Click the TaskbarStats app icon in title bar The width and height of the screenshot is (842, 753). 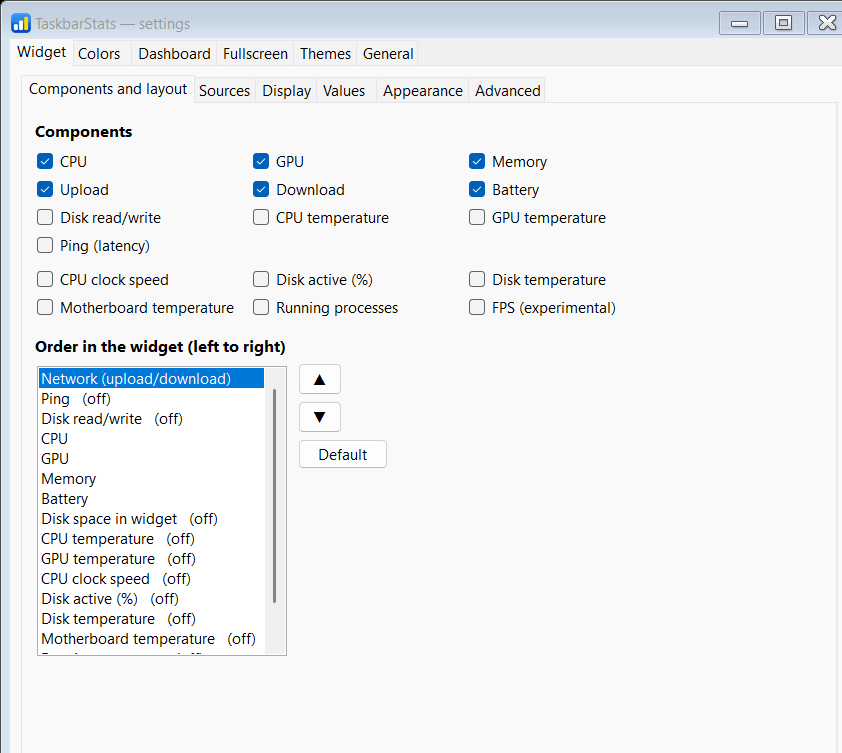20,24
